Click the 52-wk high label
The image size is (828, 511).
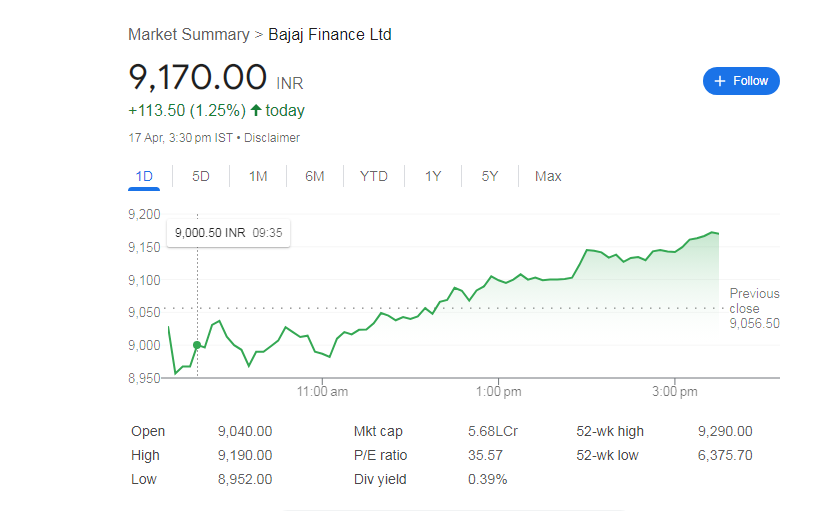(610, 431)
